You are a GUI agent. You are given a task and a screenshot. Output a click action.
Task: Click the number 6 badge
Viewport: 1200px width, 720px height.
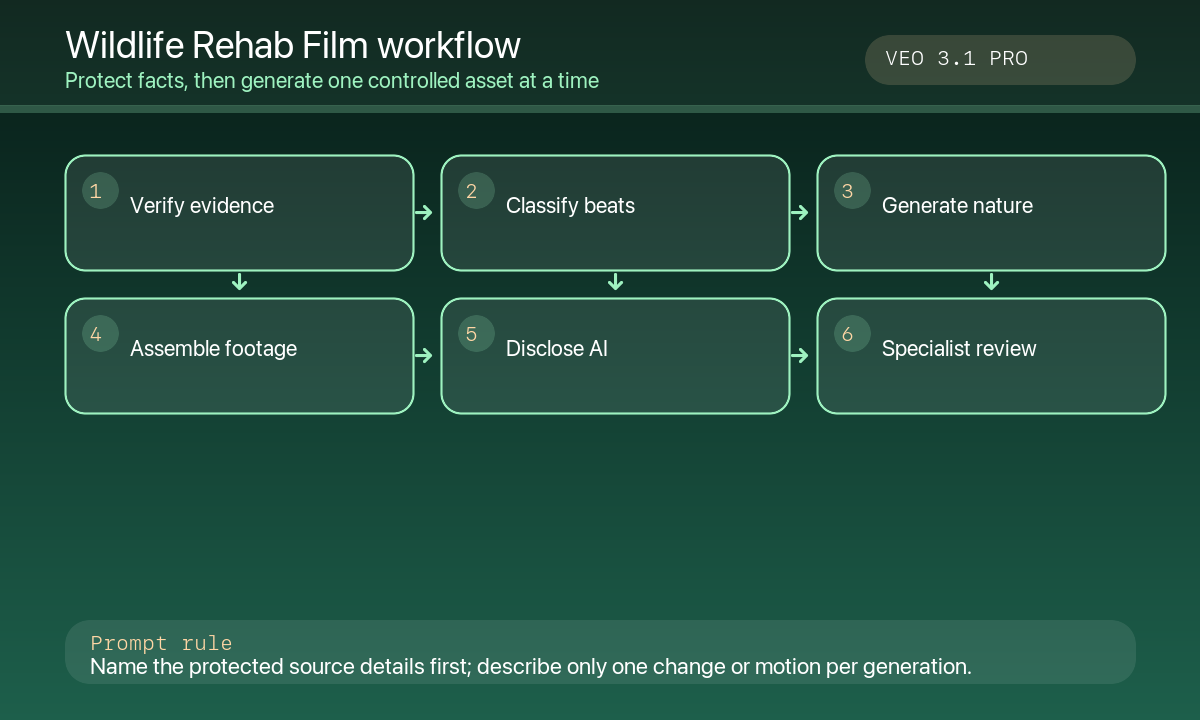[x=852, y=334]
